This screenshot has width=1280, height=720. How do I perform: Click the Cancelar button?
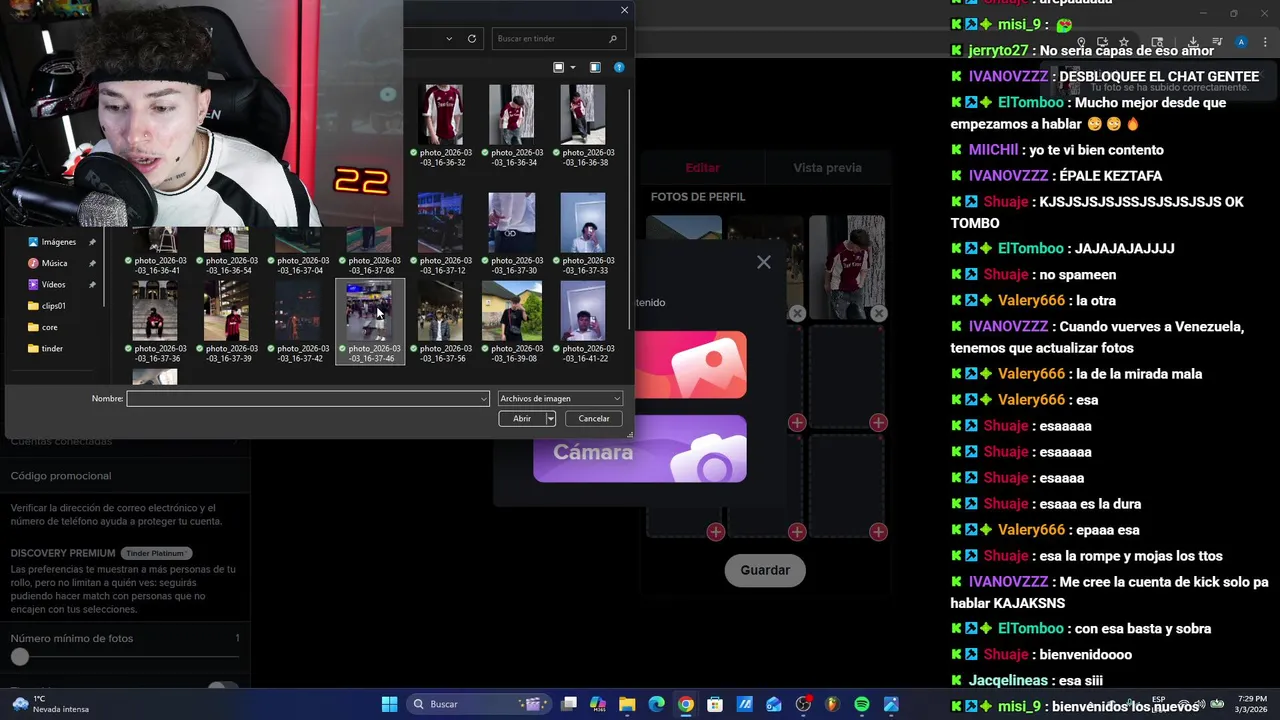(594, 419)
